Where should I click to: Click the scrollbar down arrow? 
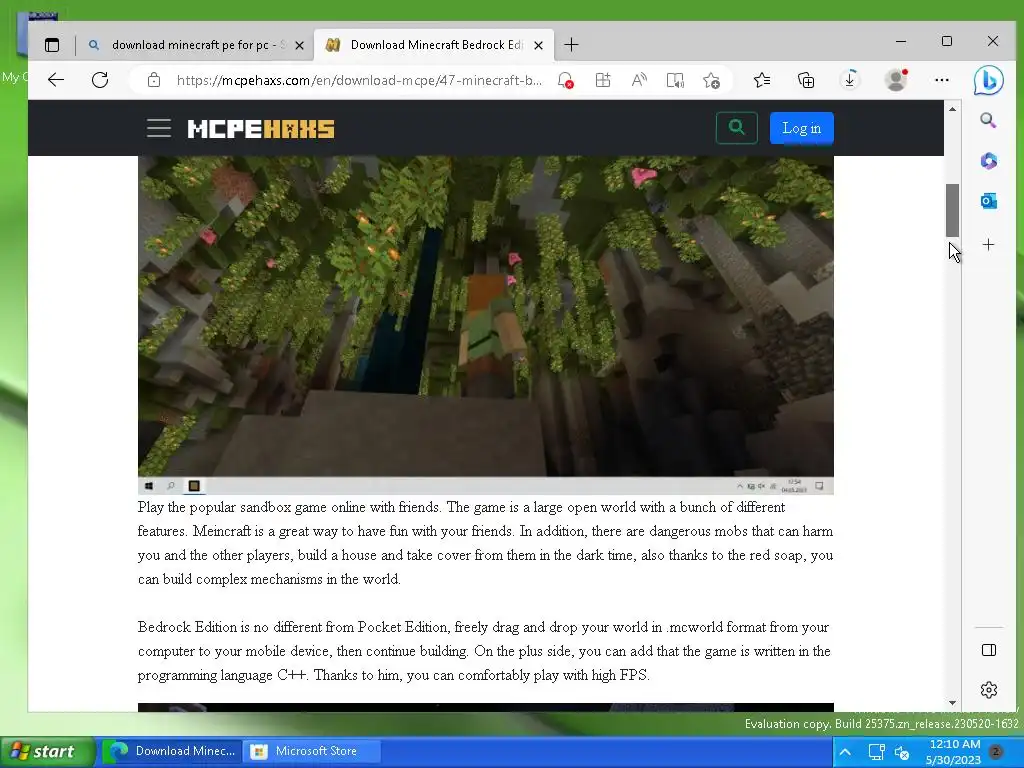tap(952, 703)
